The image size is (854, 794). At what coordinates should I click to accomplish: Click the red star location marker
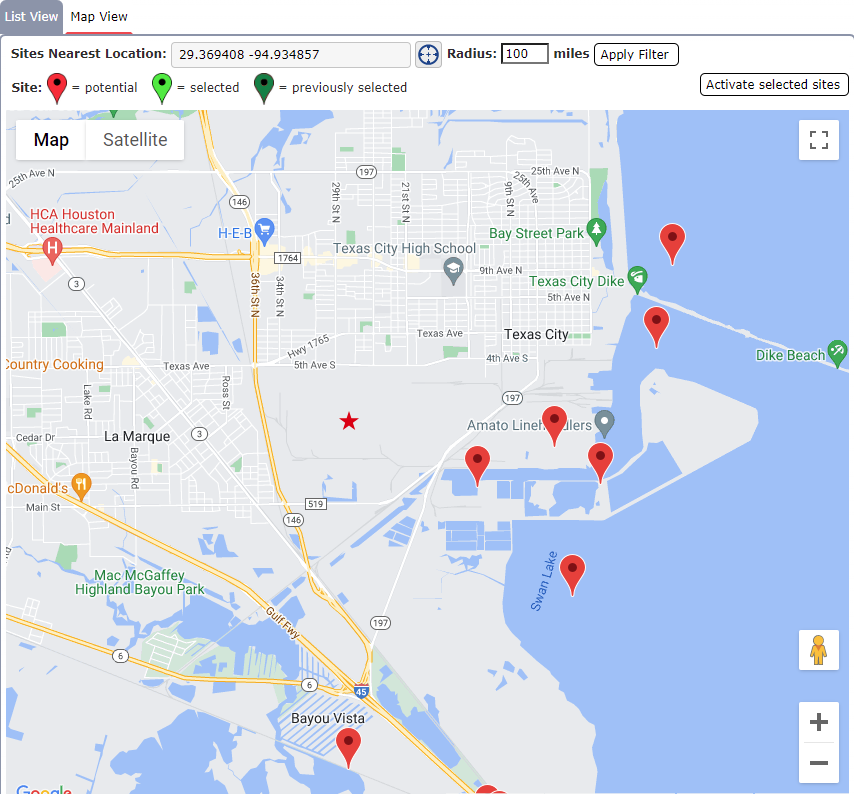(x=349, y=421)
